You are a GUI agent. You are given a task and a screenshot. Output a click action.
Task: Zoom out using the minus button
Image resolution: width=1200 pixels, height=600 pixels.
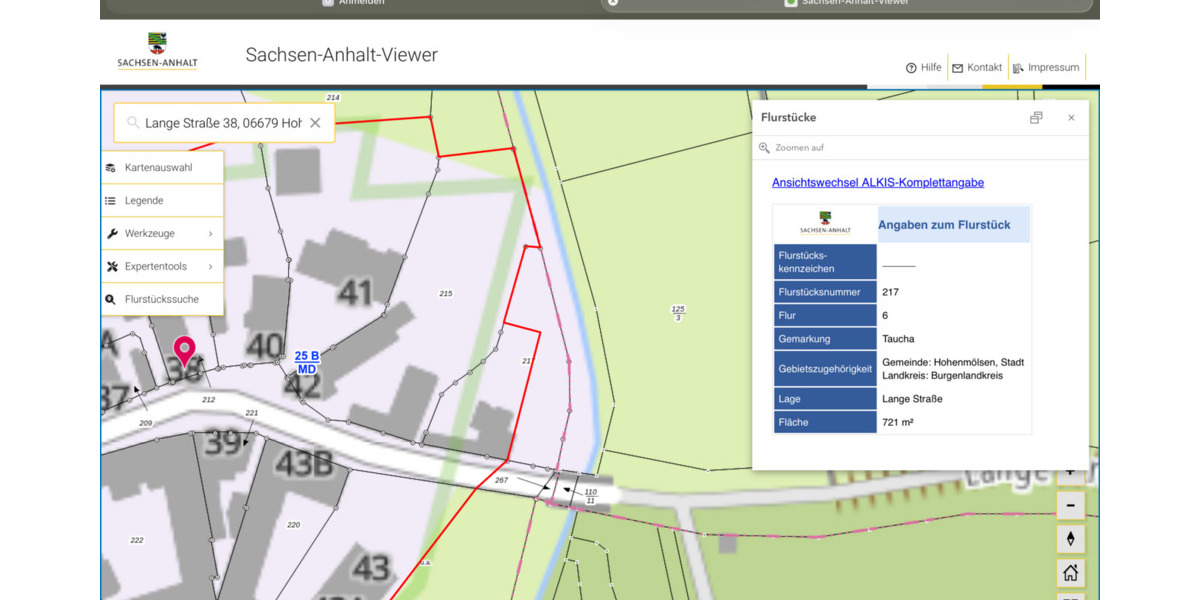pyautogui.click(x=1070, y=505)
